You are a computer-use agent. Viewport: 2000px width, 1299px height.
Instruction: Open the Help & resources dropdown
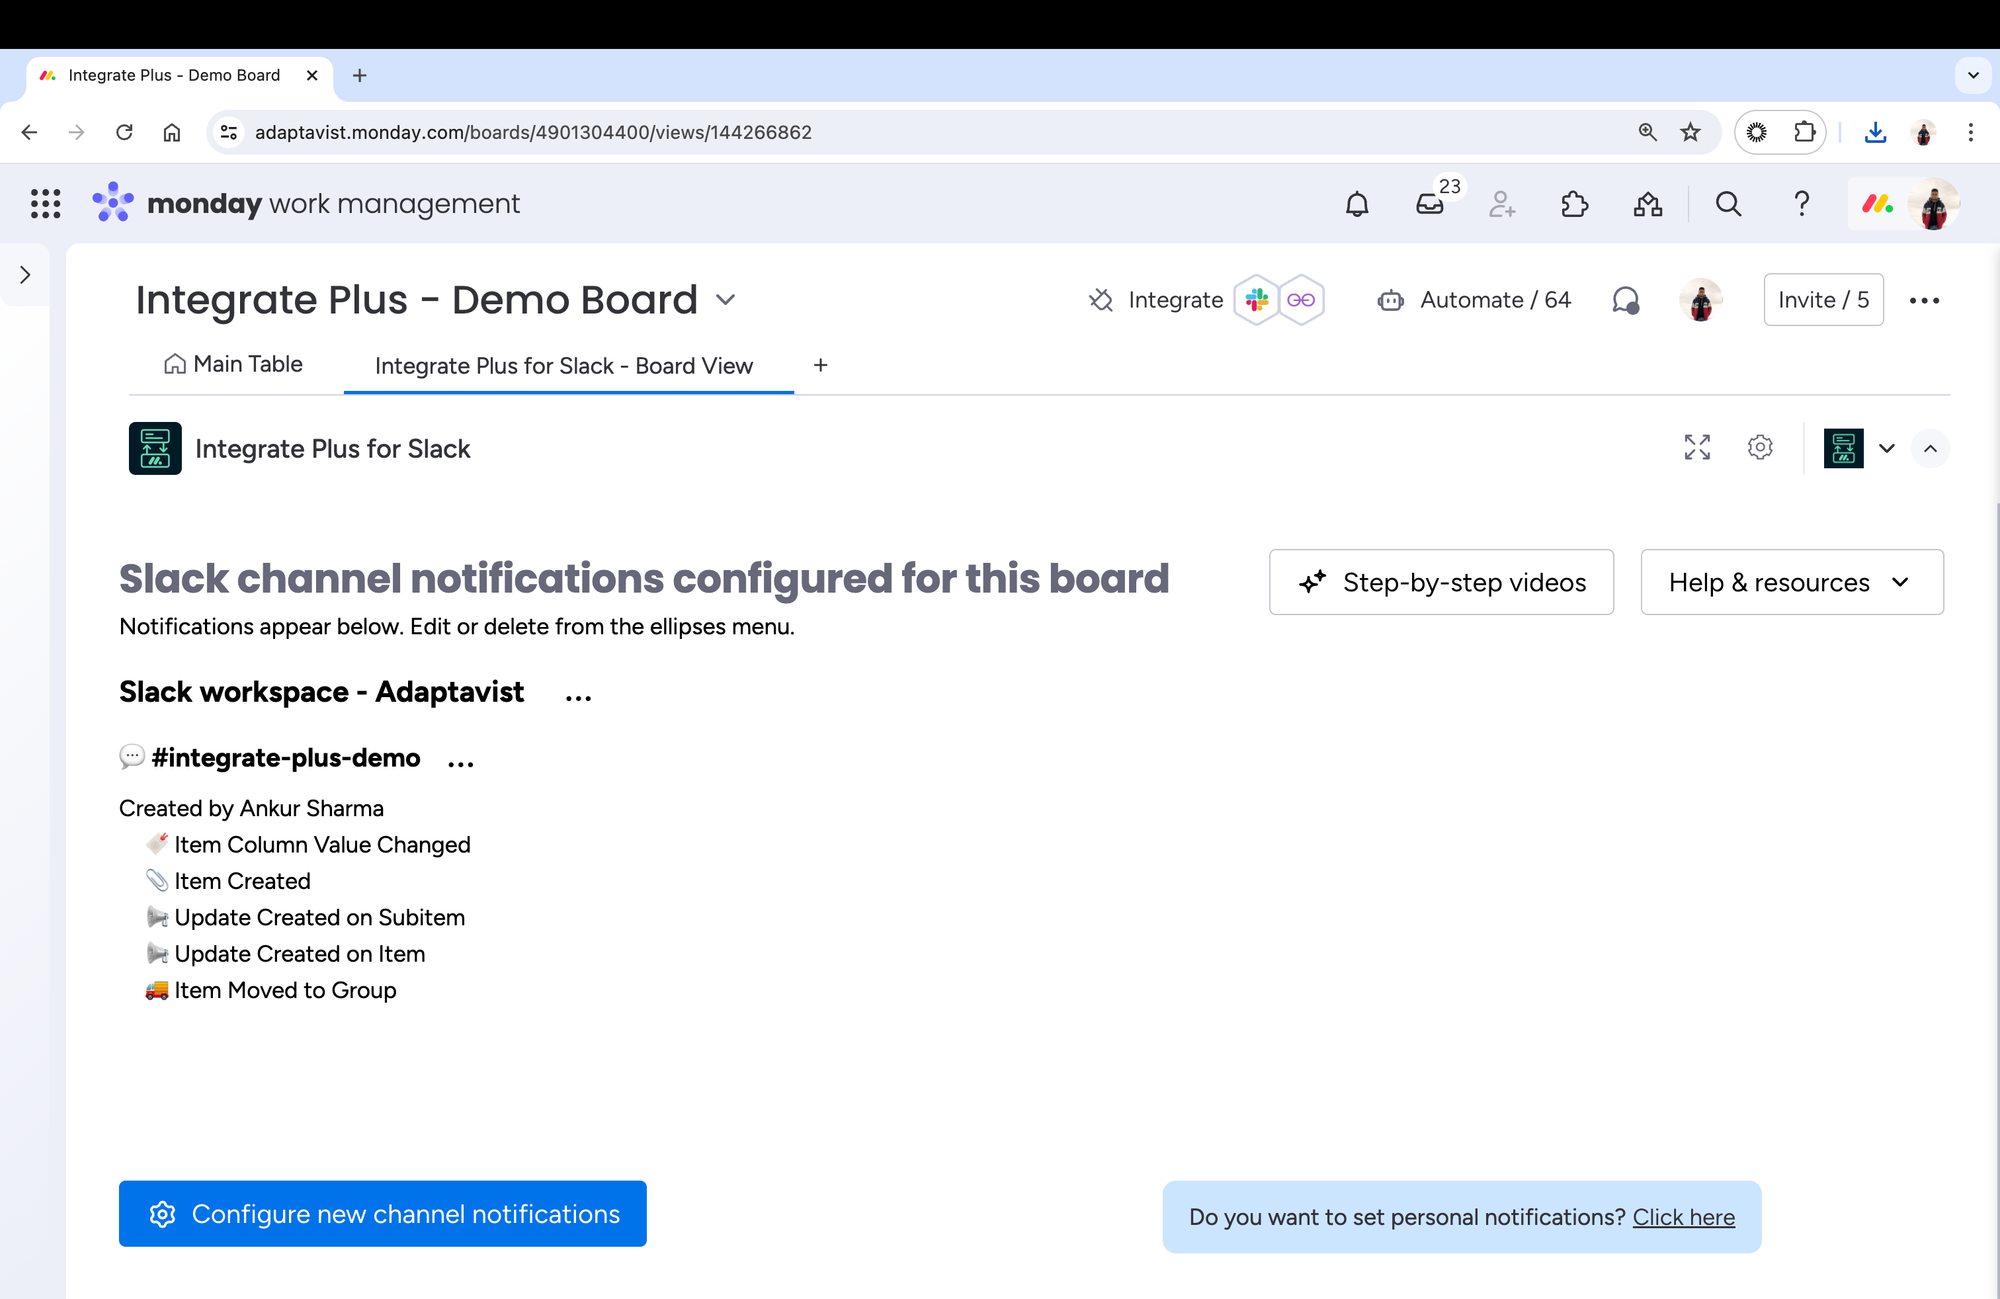pyautogui.click(x=1792, y=582)
